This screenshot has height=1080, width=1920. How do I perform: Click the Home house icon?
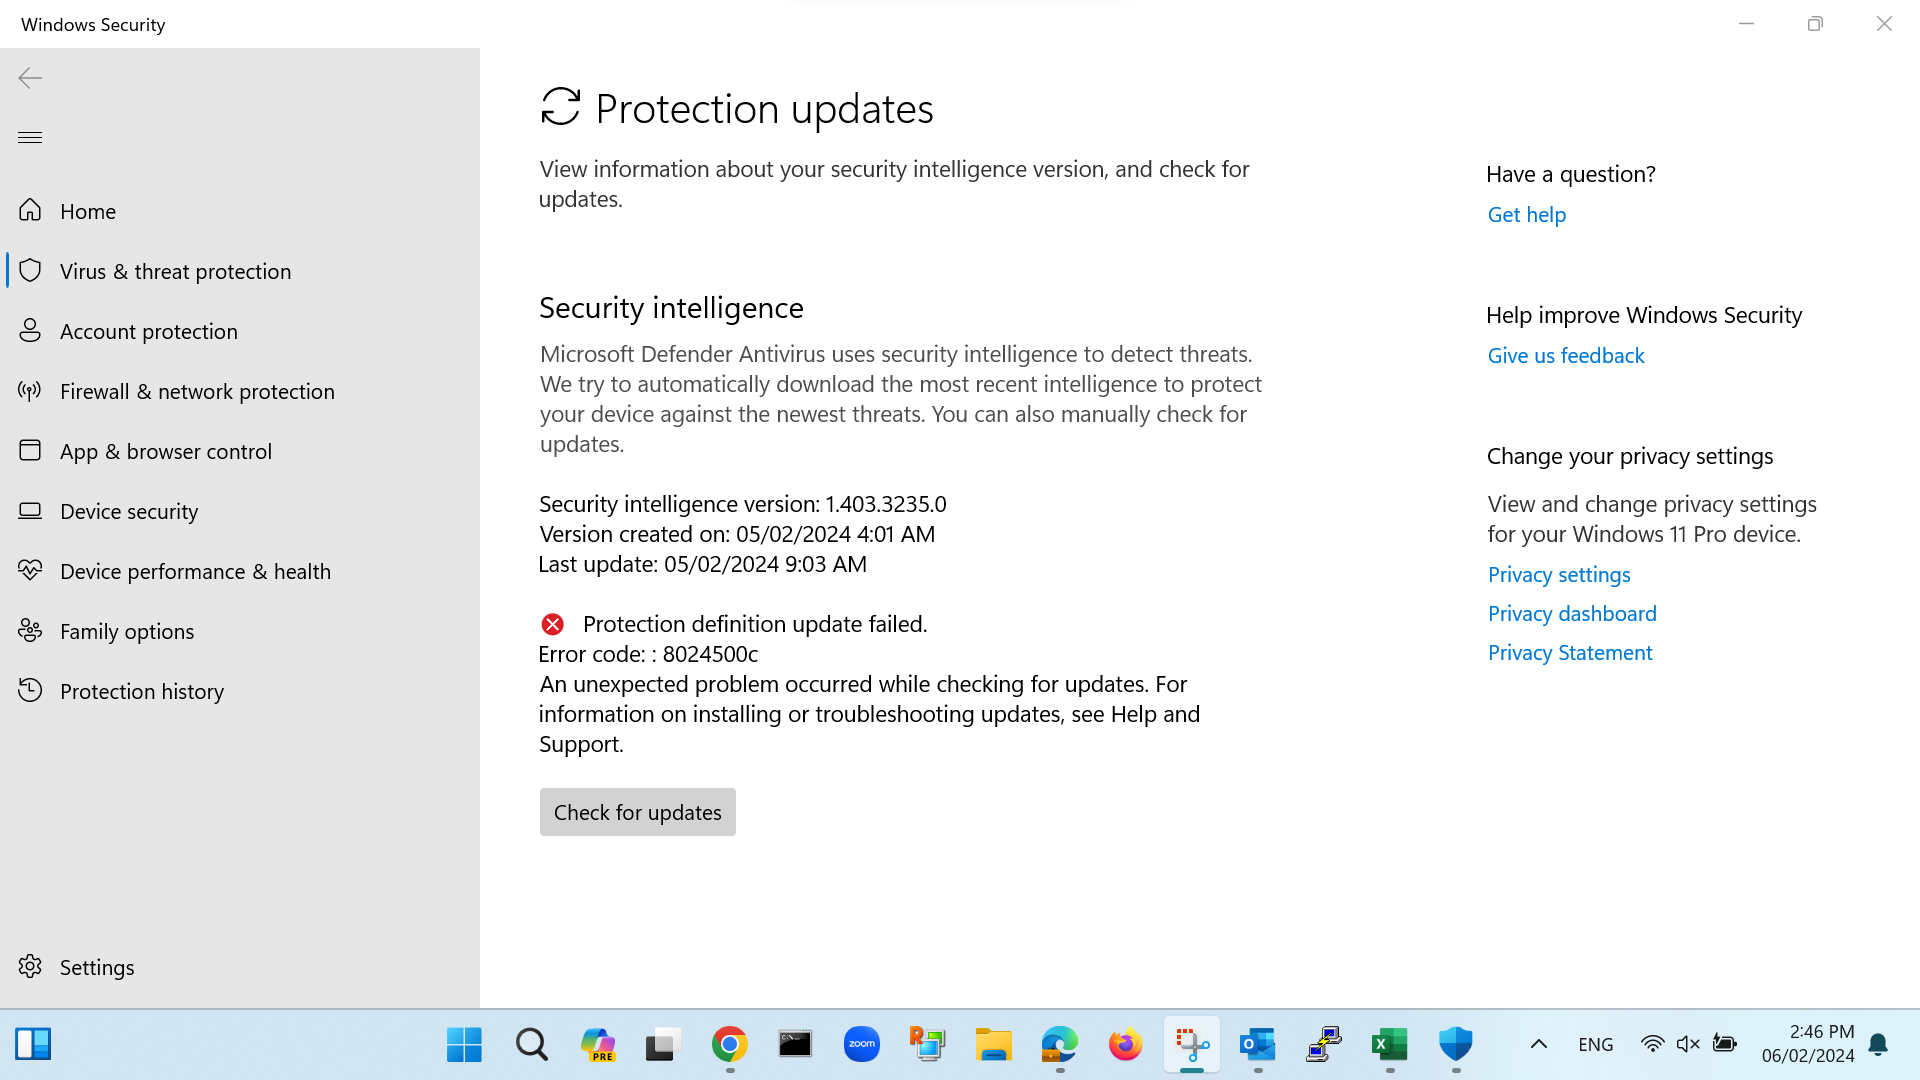point(30,210)
